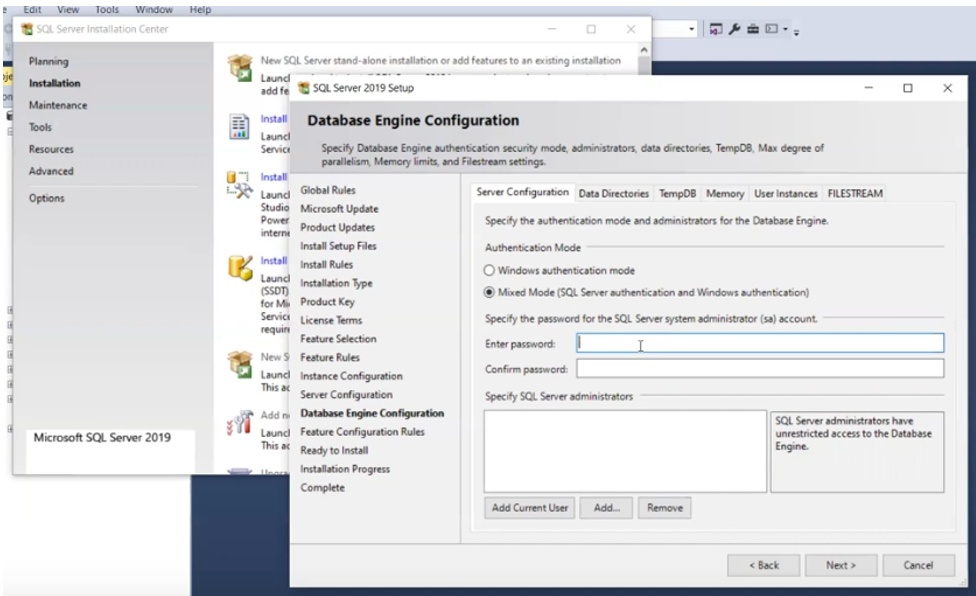The image size is (976, 596).
Task: Click the wrench toolbar icon
Action: click(x=735, y=28)
